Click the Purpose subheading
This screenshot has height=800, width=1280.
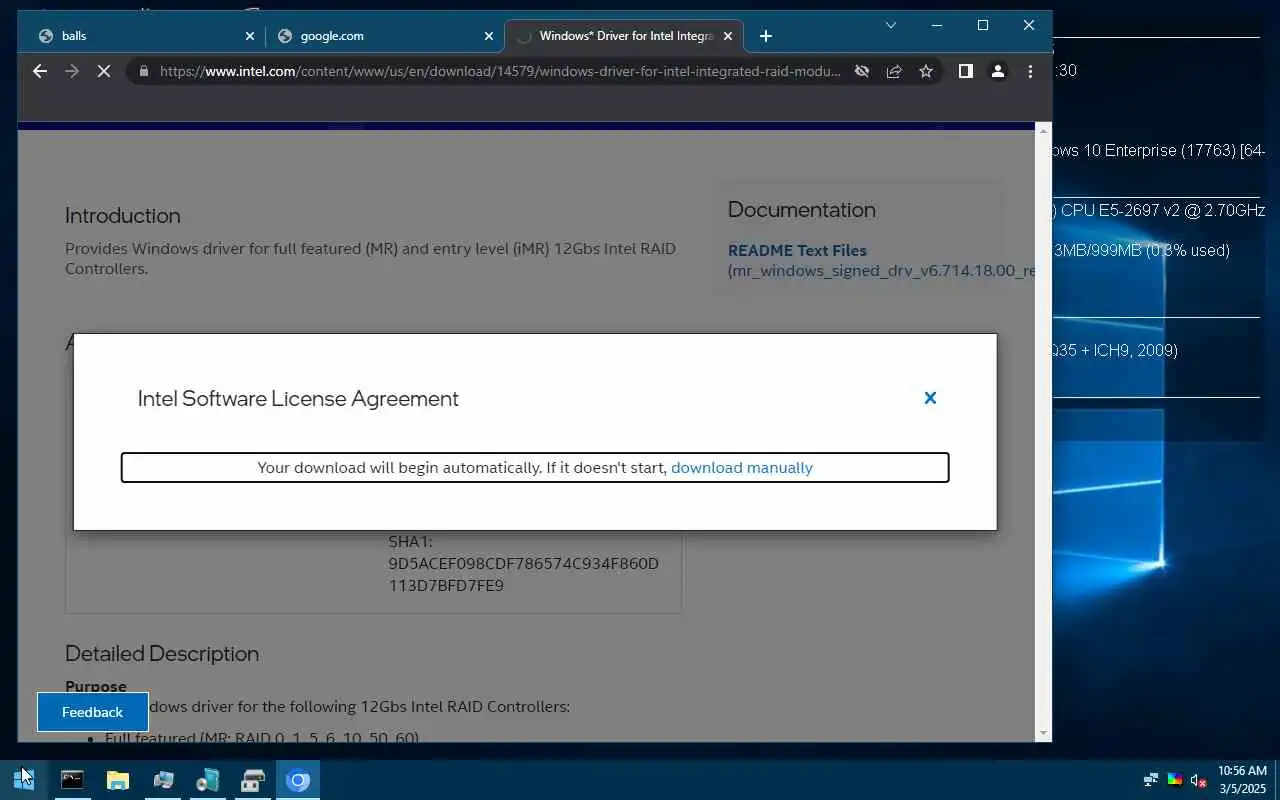tap(96, 686)
